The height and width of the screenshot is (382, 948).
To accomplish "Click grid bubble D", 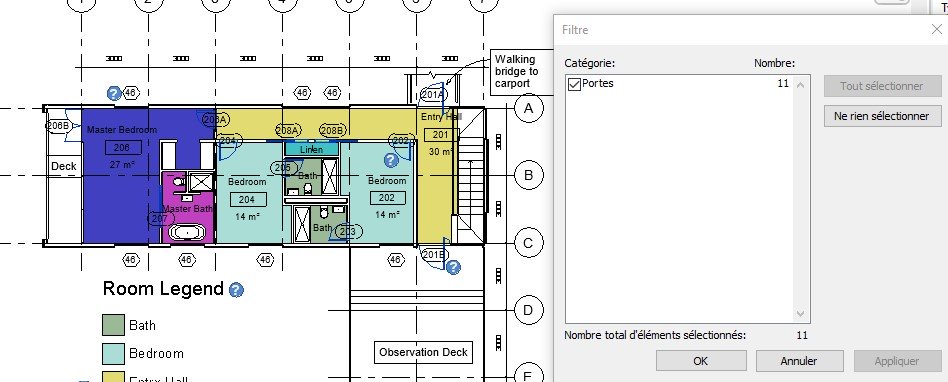I will click(528, 311).
